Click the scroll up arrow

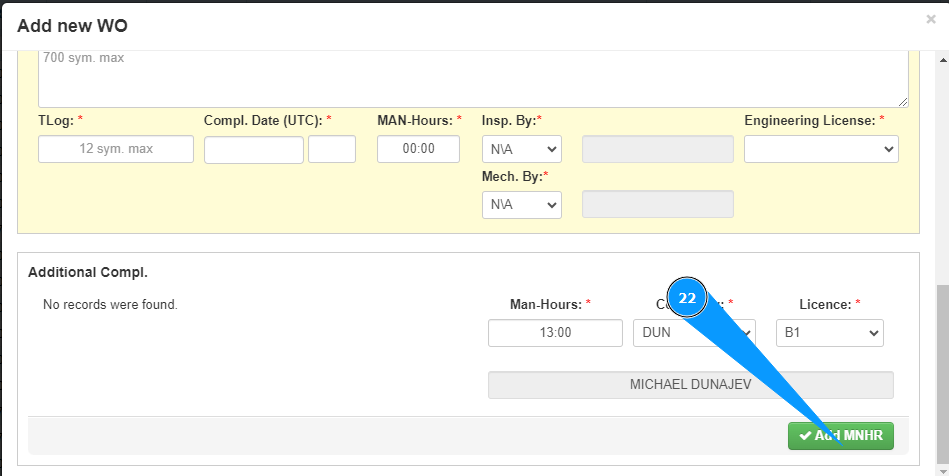pyautogui.click(x=942, y=59)
